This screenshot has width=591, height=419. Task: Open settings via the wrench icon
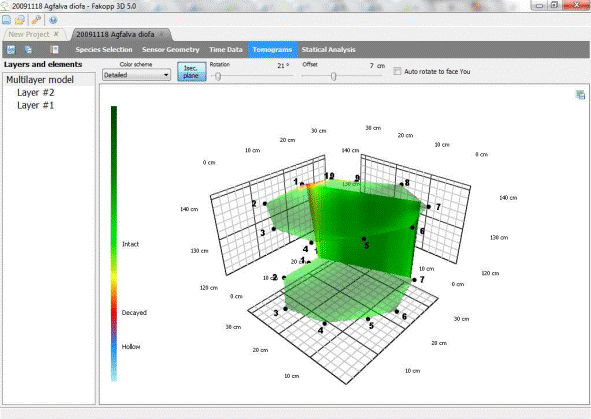pyautogui.click(x=36, y=20)
